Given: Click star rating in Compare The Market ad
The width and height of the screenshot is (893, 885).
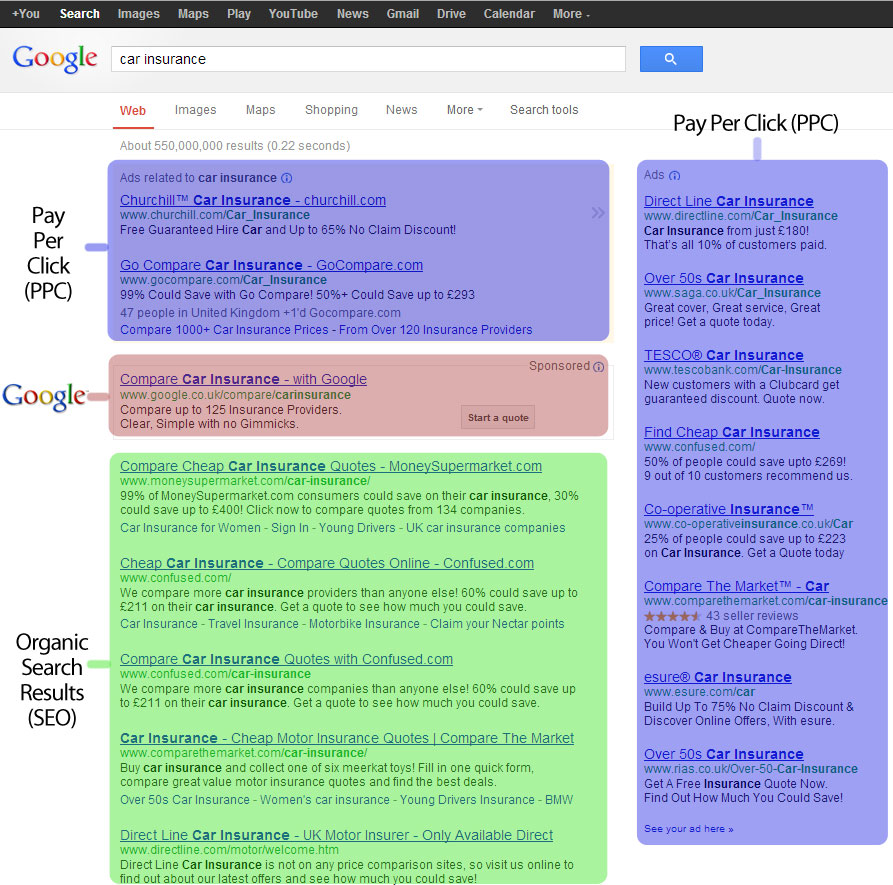Looking at the screenshot, I should (673, 616).
